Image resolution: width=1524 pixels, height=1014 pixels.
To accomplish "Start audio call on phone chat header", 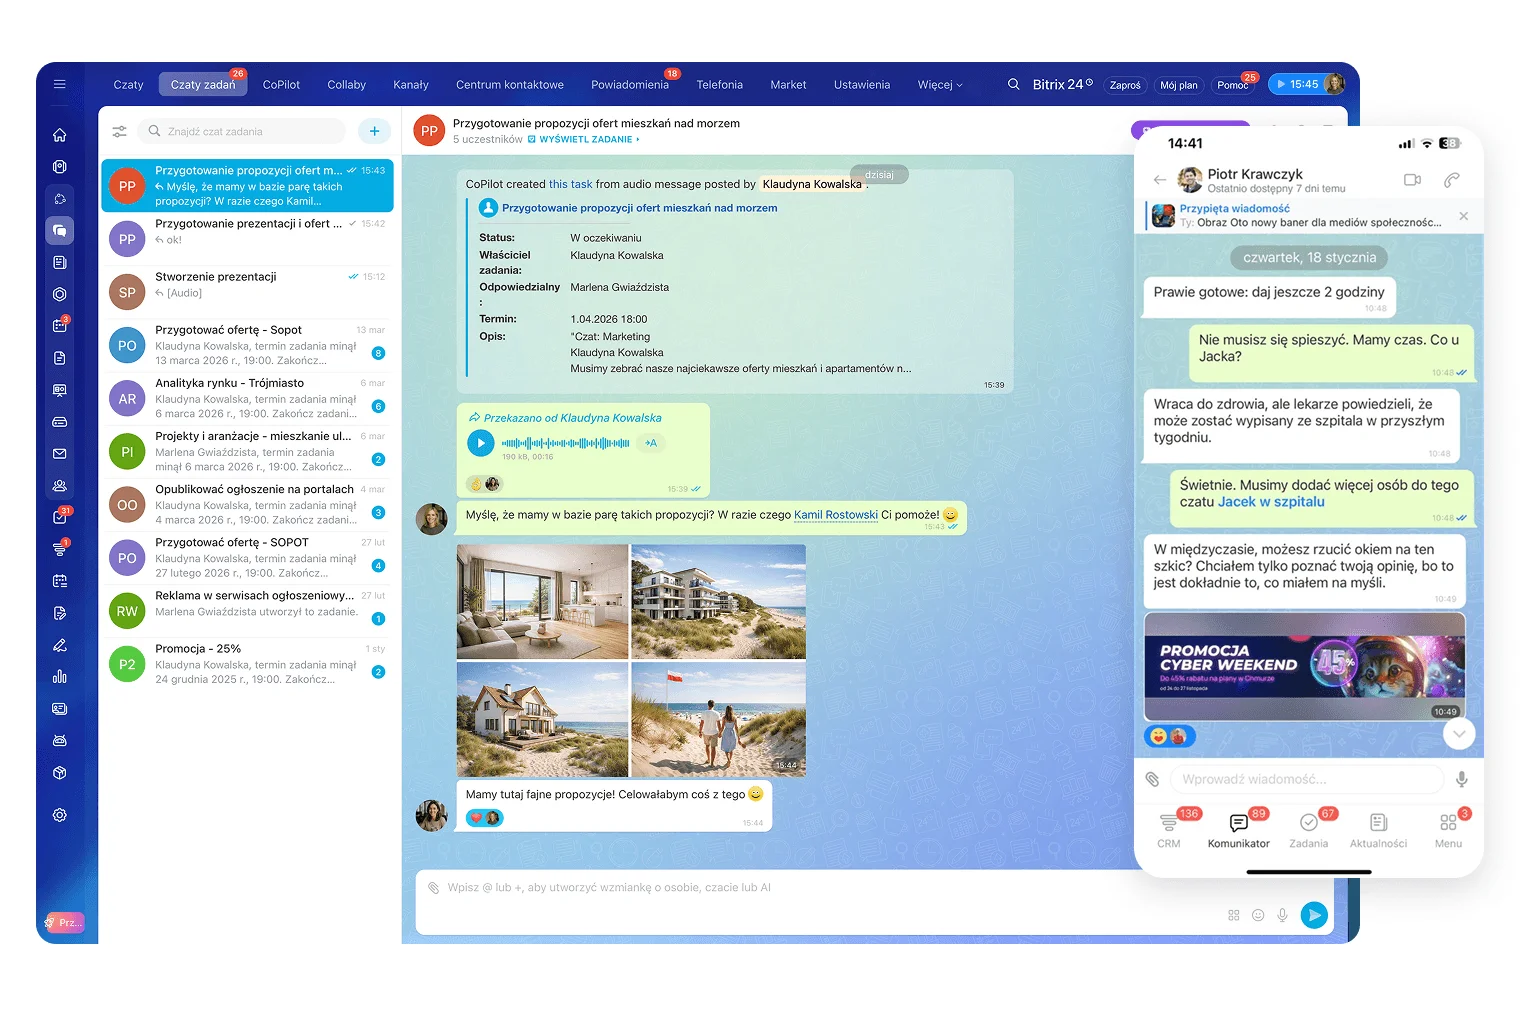I will click(1452, 180).
